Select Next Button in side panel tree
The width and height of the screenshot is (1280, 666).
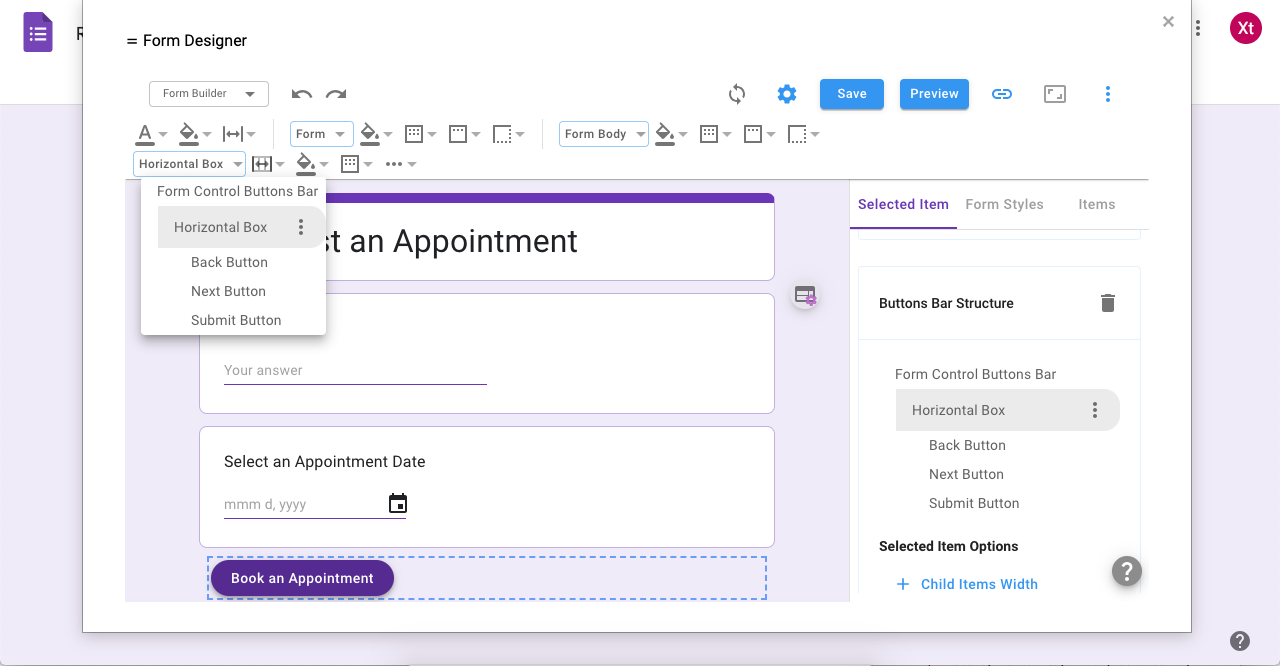[966, 474]
